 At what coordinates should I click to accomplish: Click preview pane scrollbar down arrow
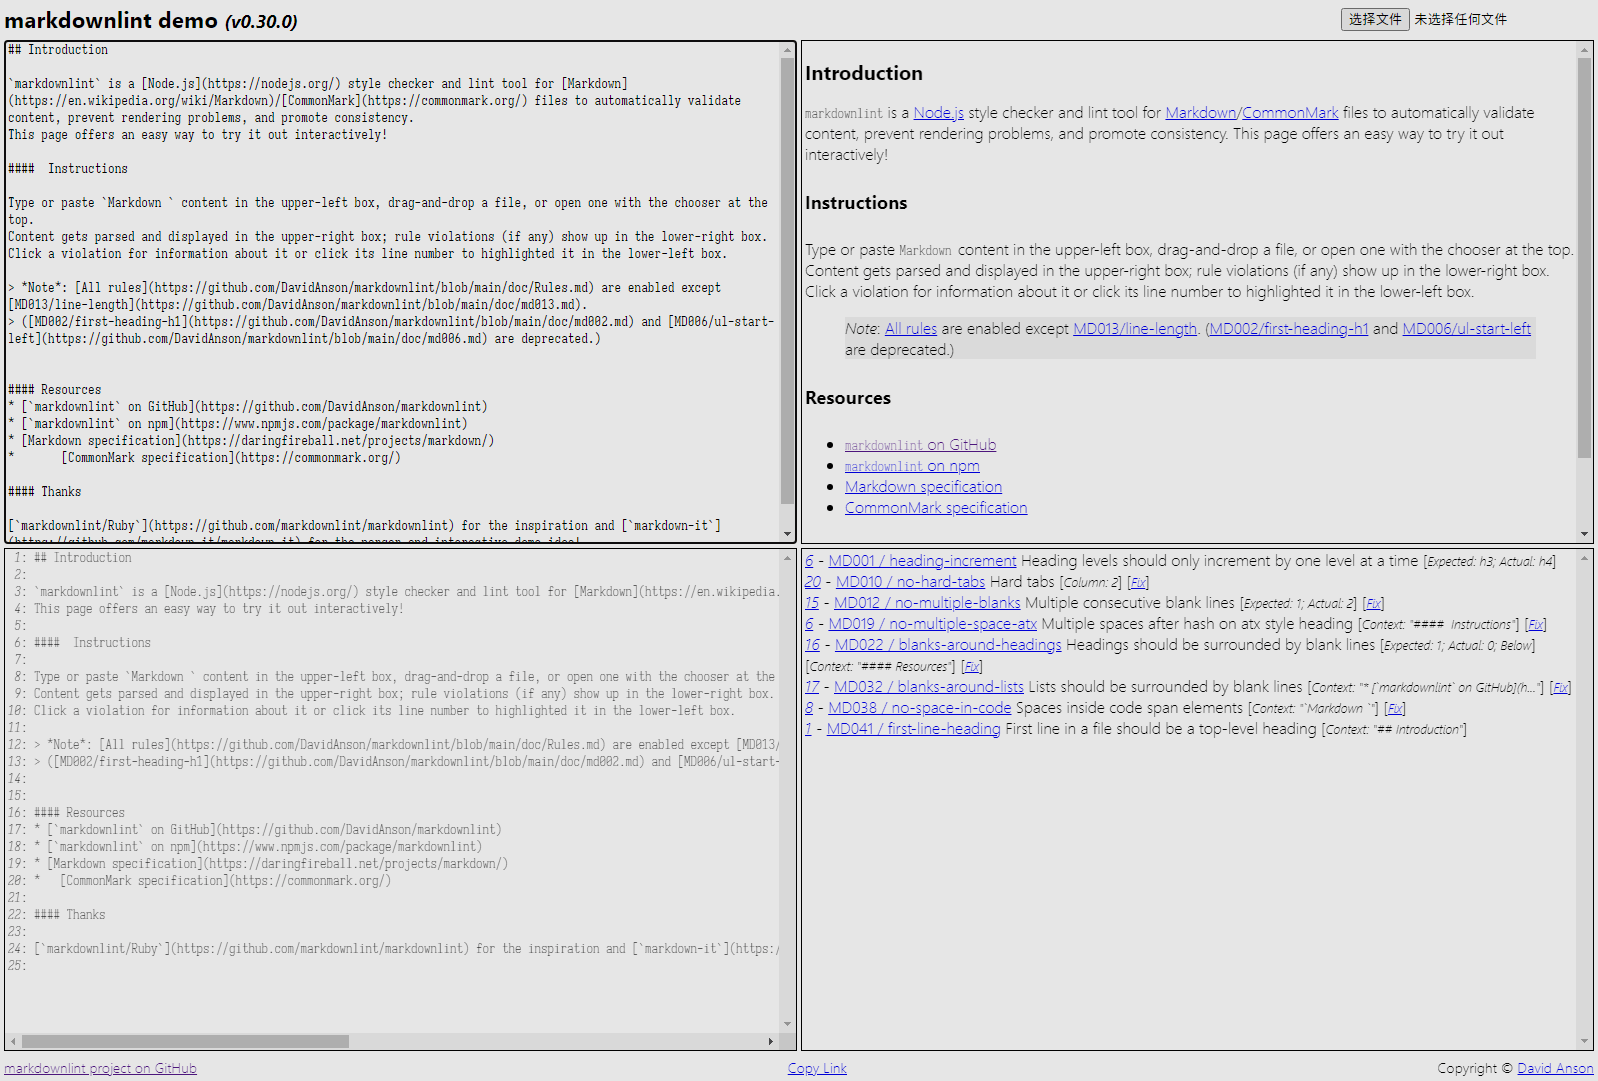pyautogui.click(x=1585, y=535)
